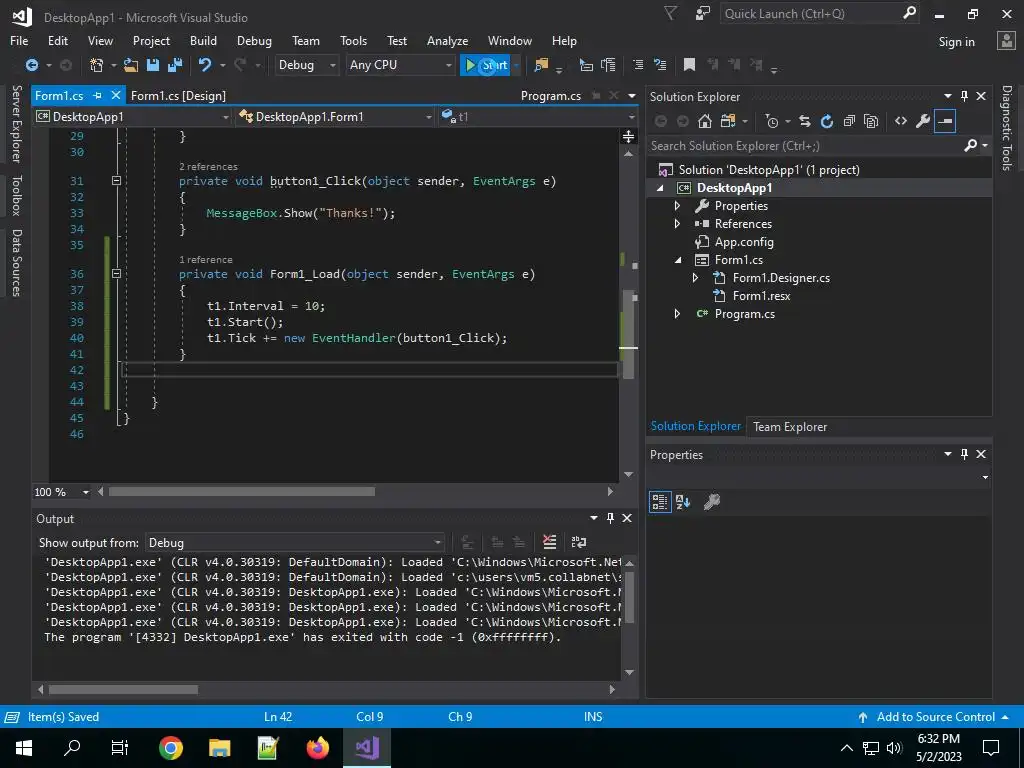Open Diagnostic Tools side tab
The width and height of the screenshot is (1024, 768).
pyautogui.click(x=1006, y=127)
